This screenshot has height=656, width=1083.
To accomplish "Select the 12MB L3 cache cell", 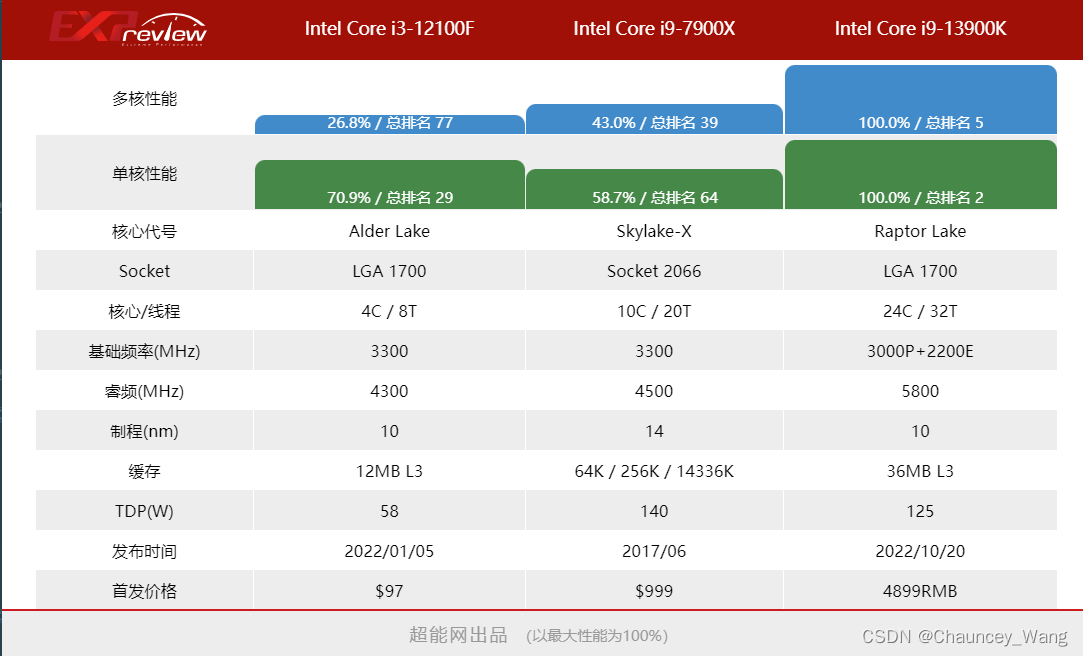I will coord(390,472).
